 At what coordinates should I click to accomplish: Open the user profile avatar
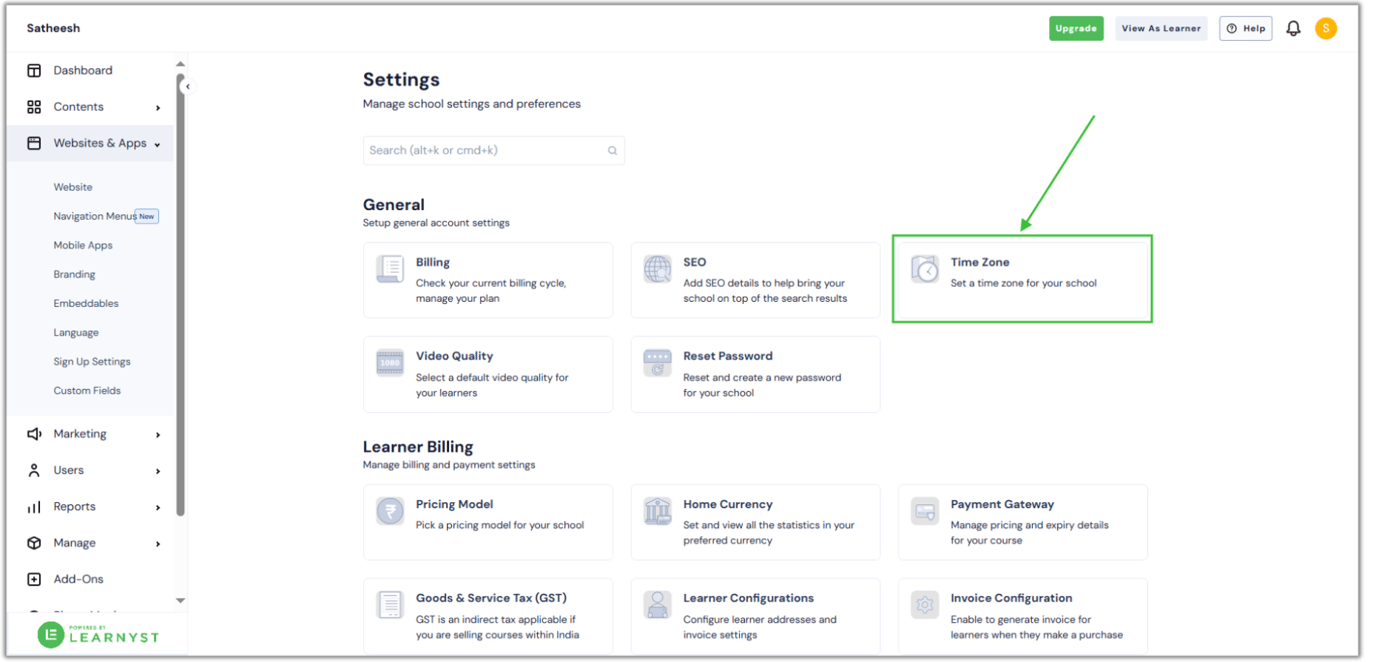pos(1326,29)
